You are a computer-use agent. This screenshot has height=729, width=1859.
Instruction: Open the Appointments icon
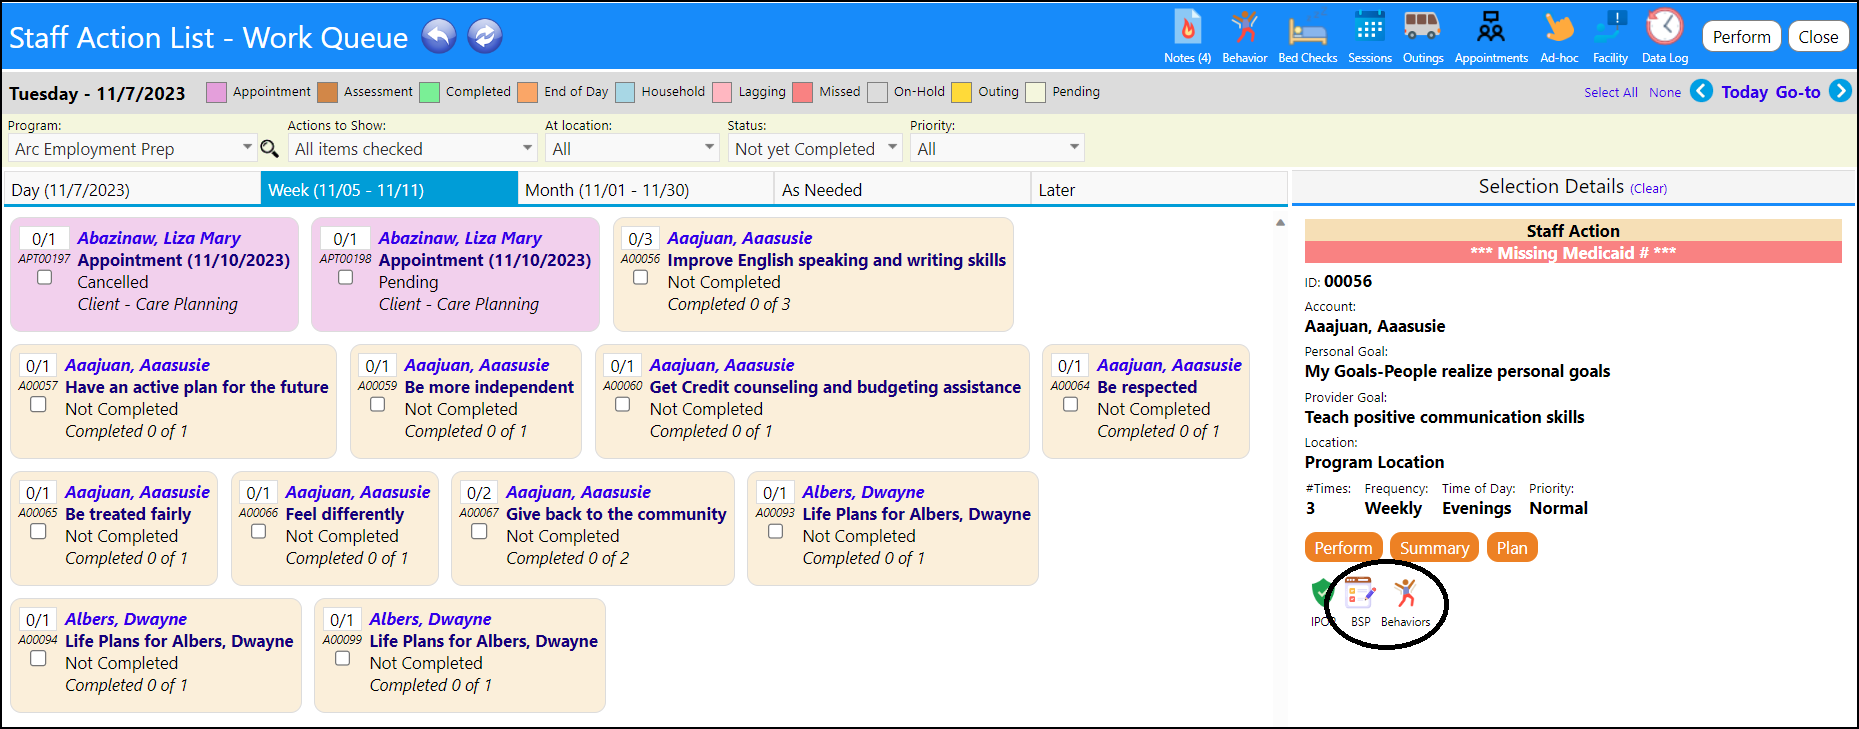point(1491,37)
